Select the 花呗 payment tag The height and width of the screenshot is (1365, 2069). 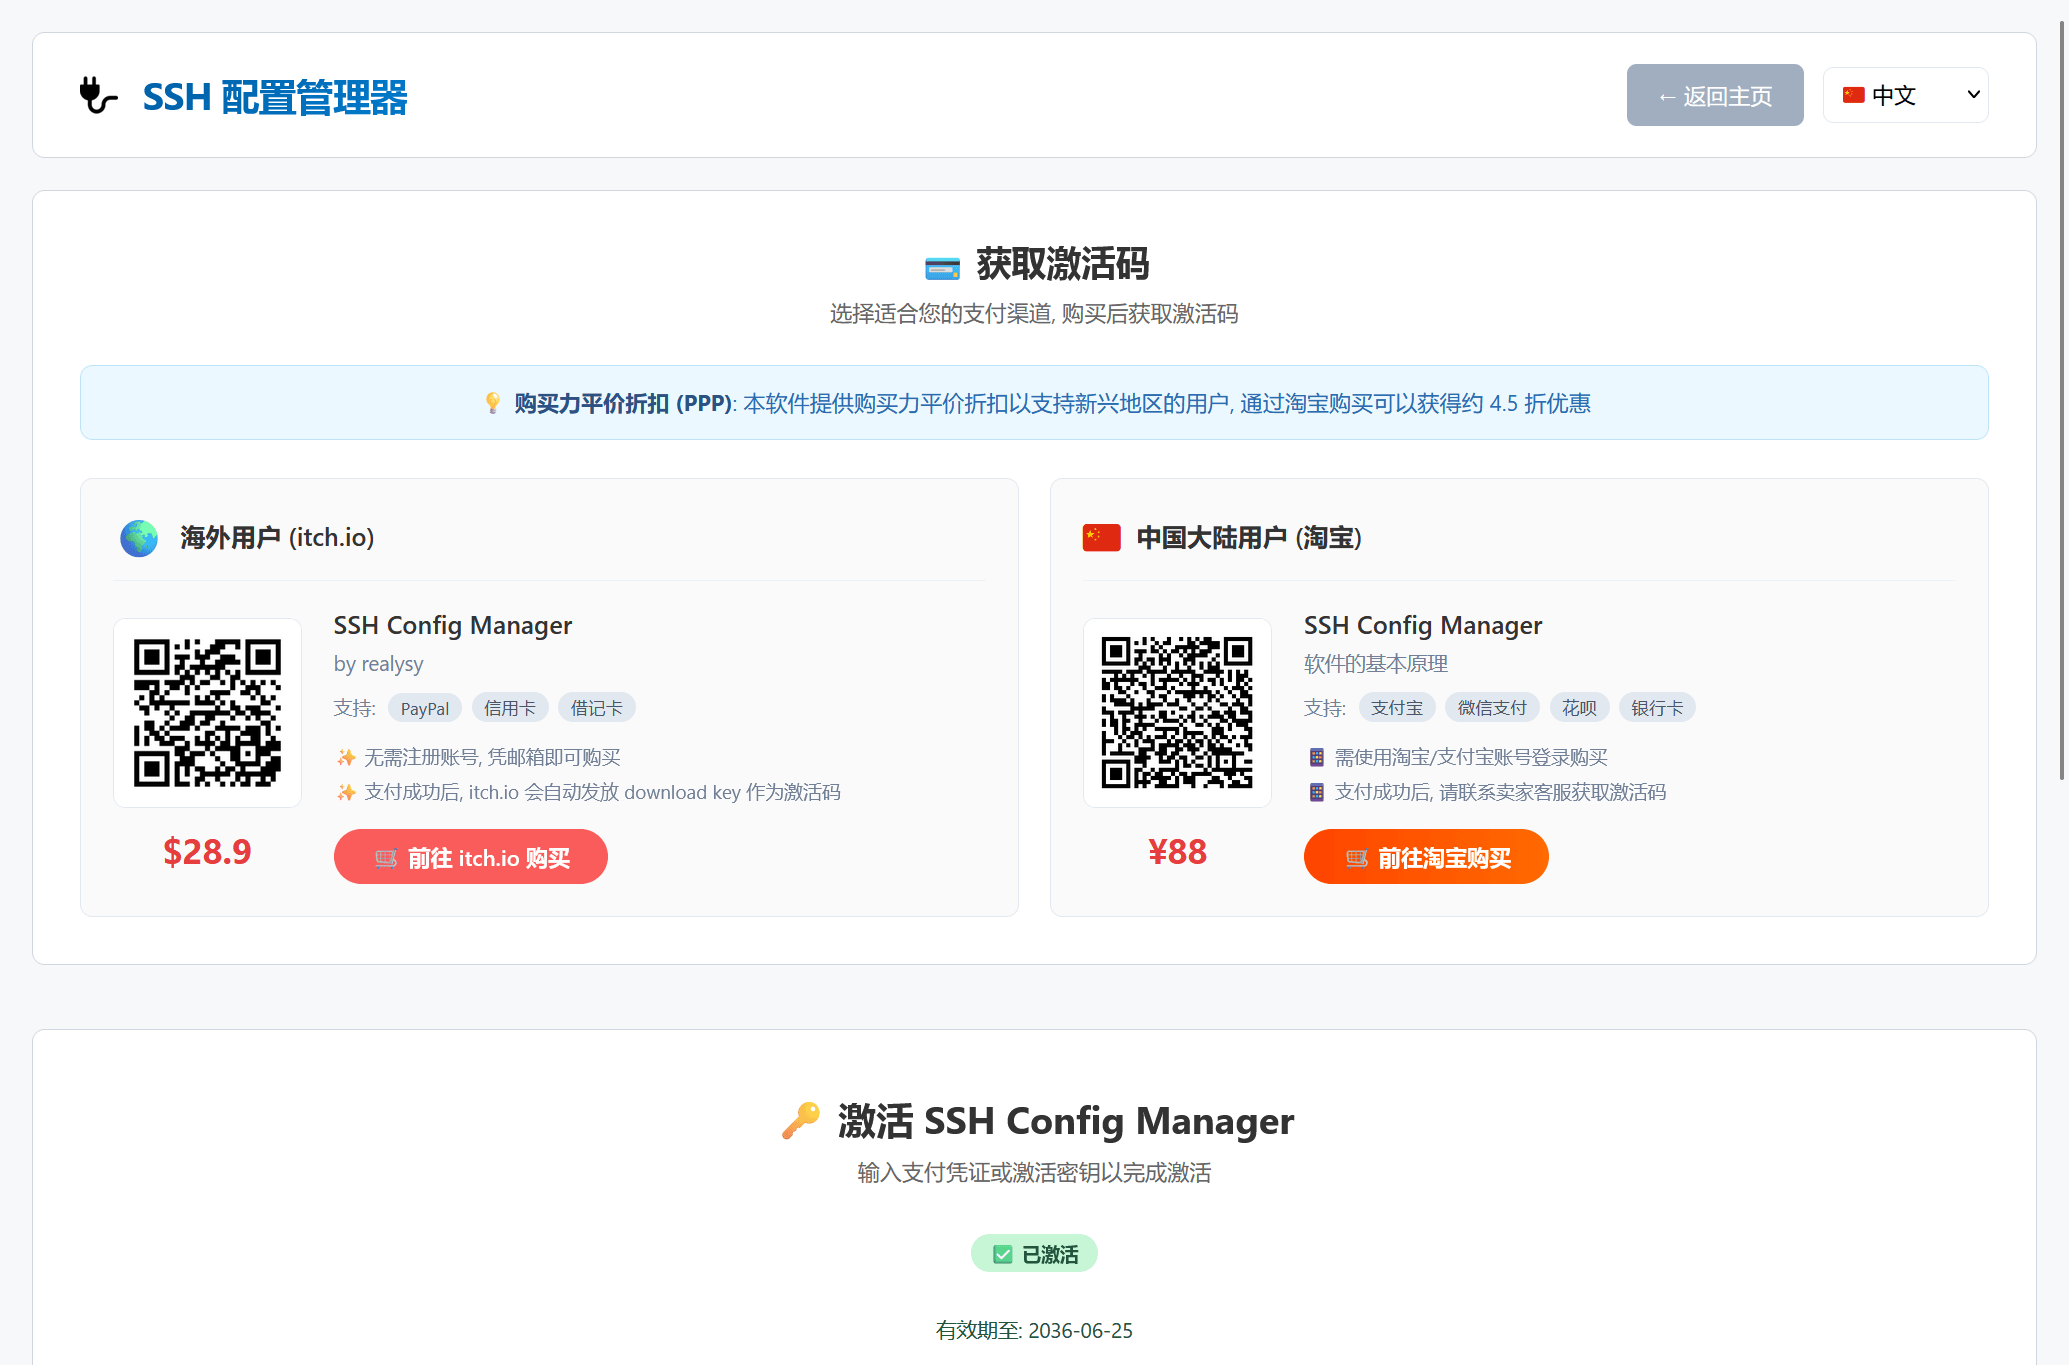(x=1580, y=708)
